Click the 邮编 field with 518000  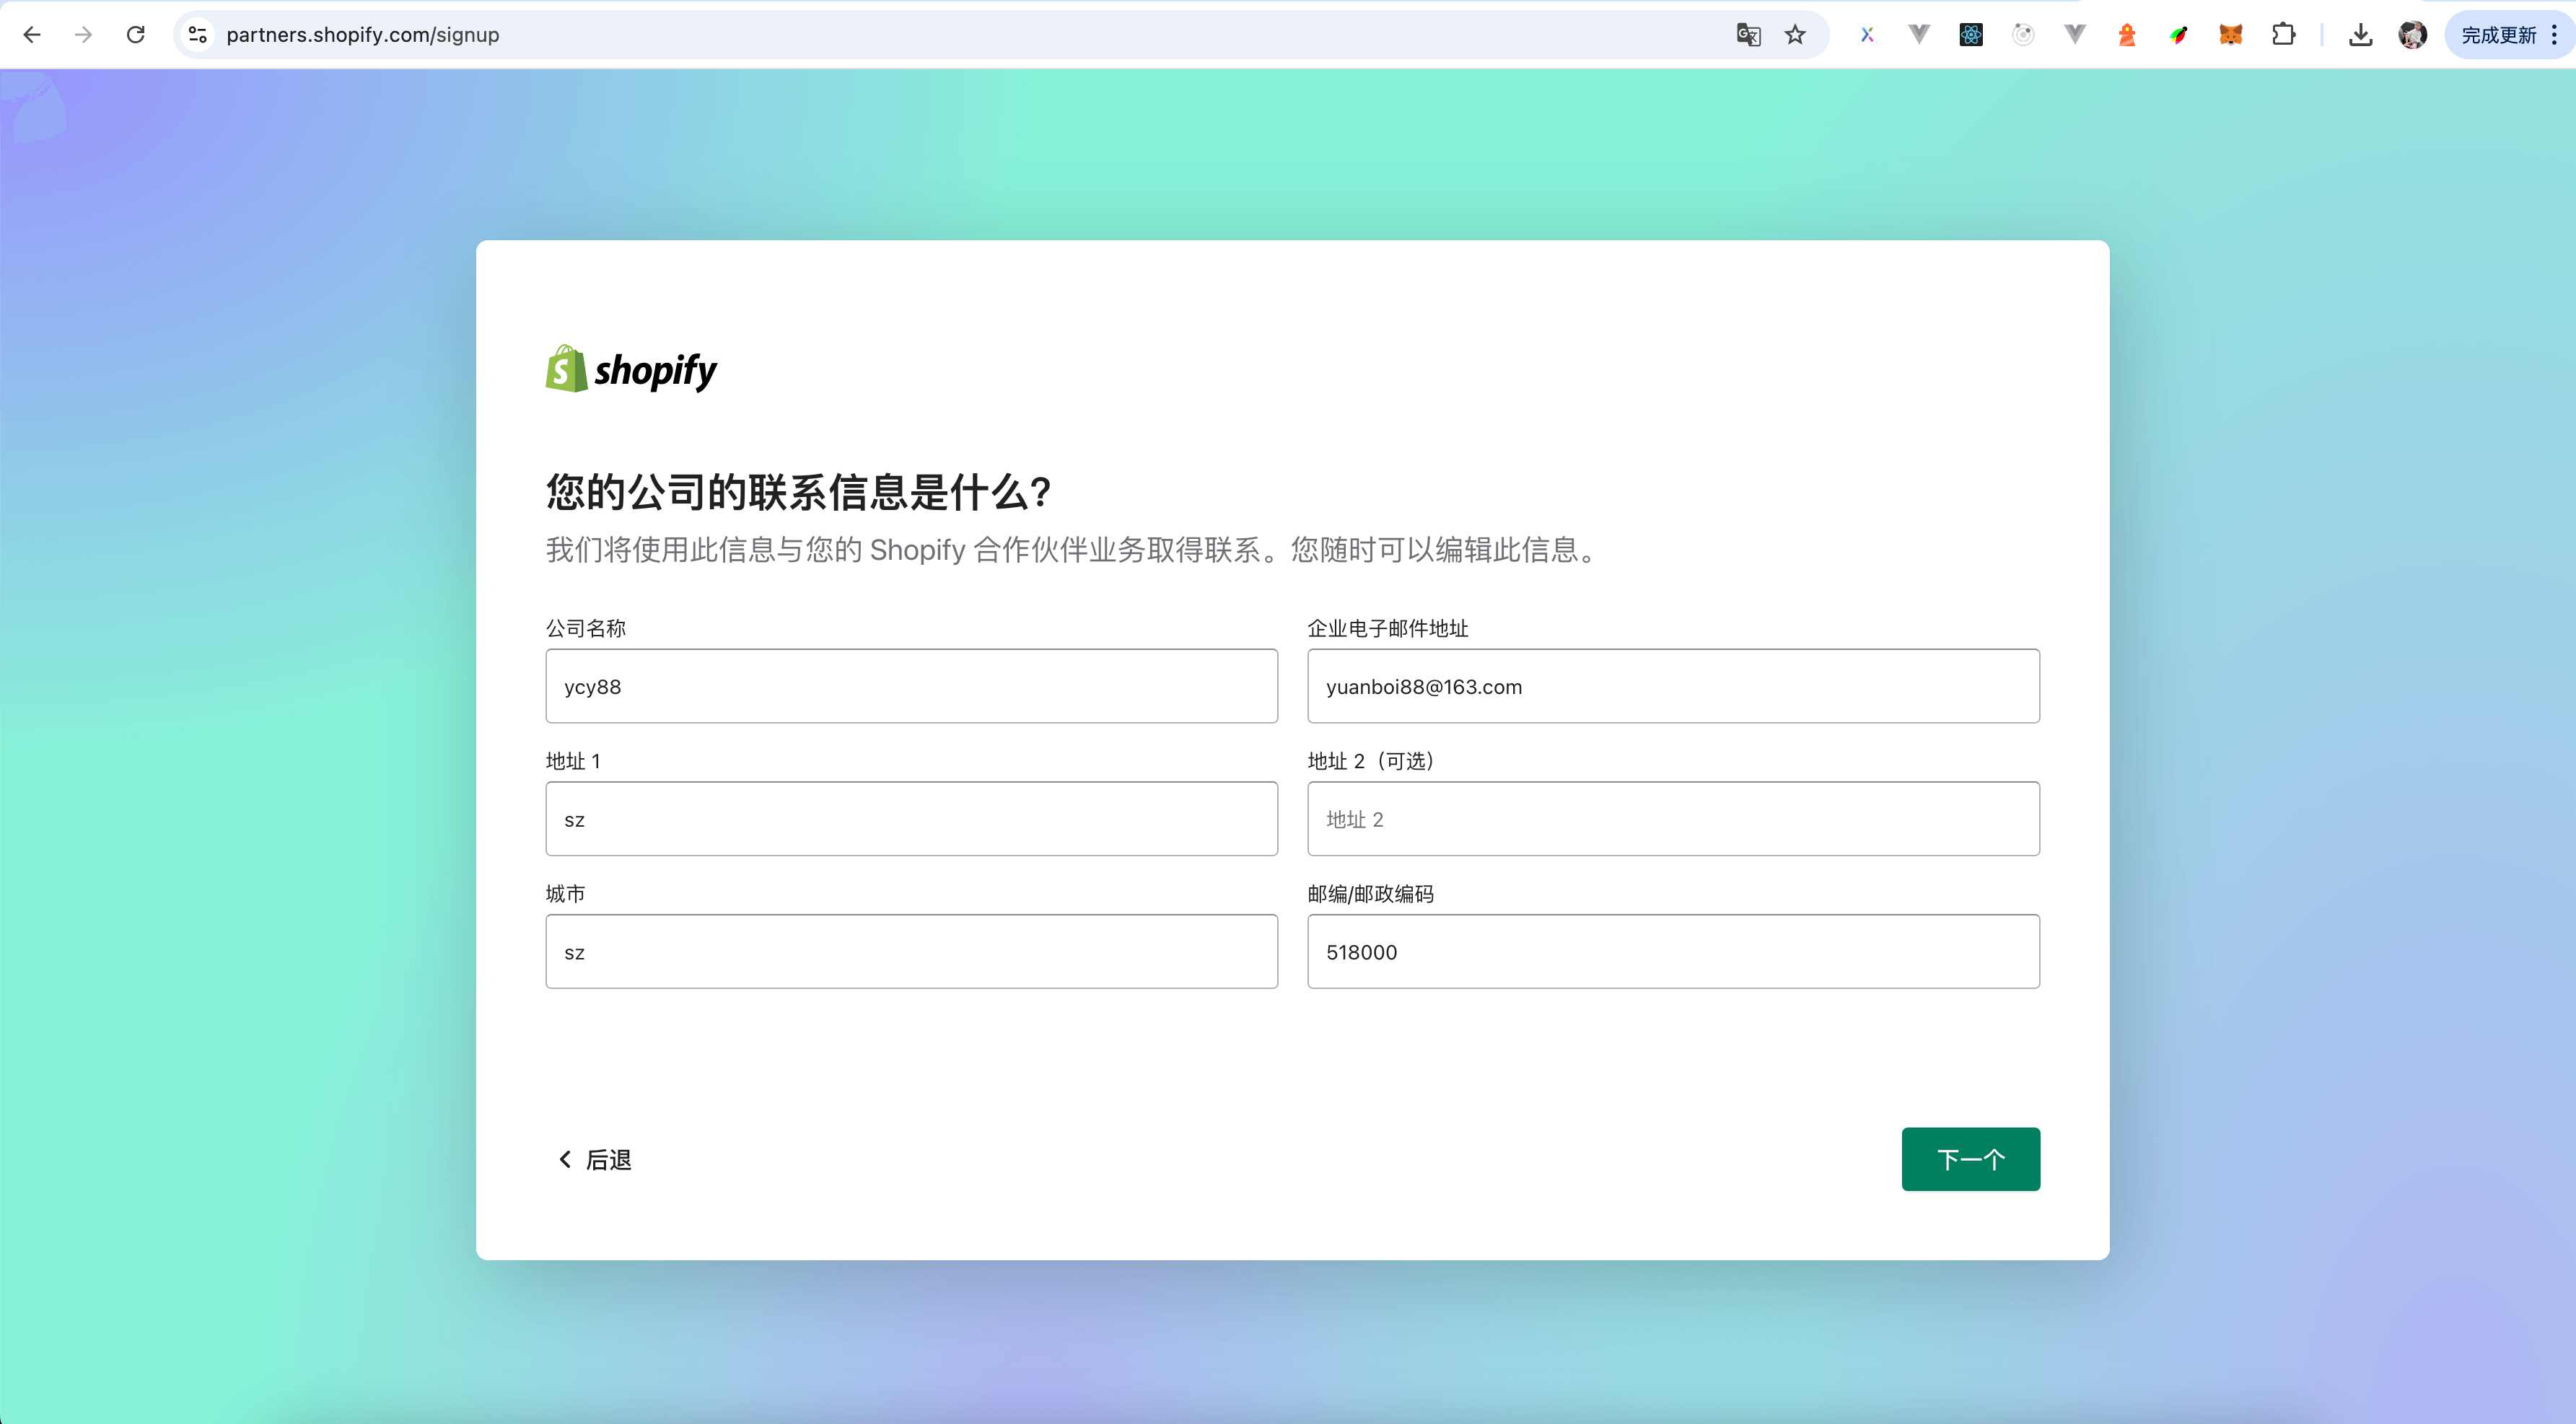click(x=1672, y=952)
